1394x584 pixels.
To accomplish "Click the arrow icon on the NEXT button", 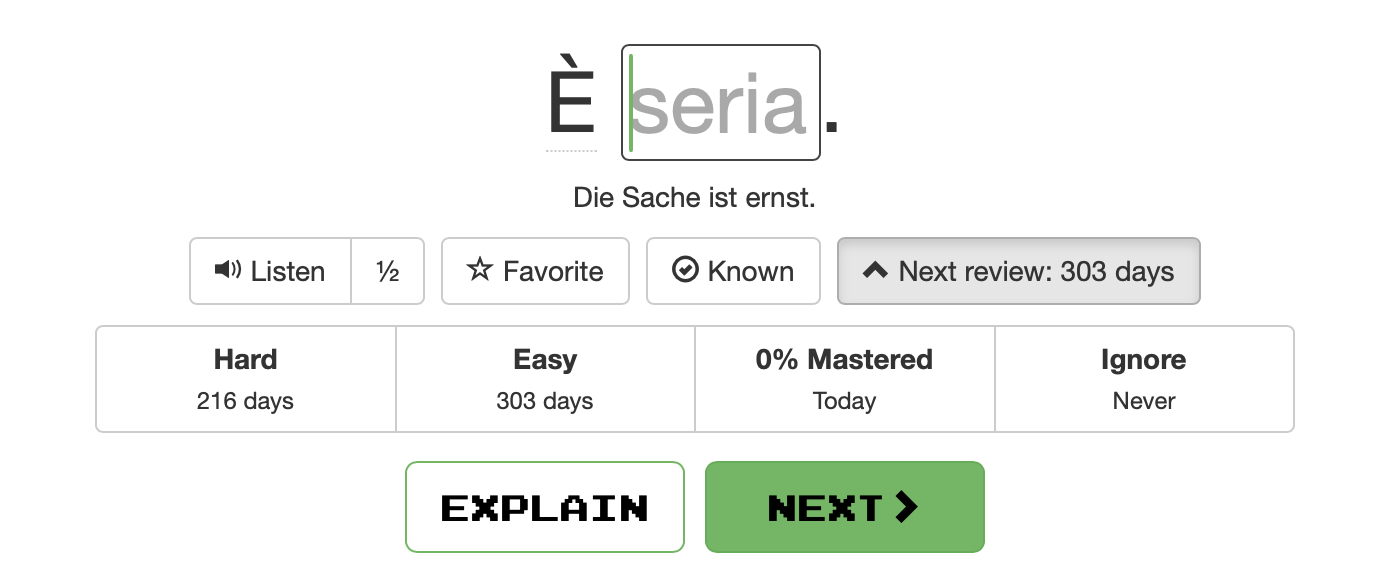I will tap(906, 507).
